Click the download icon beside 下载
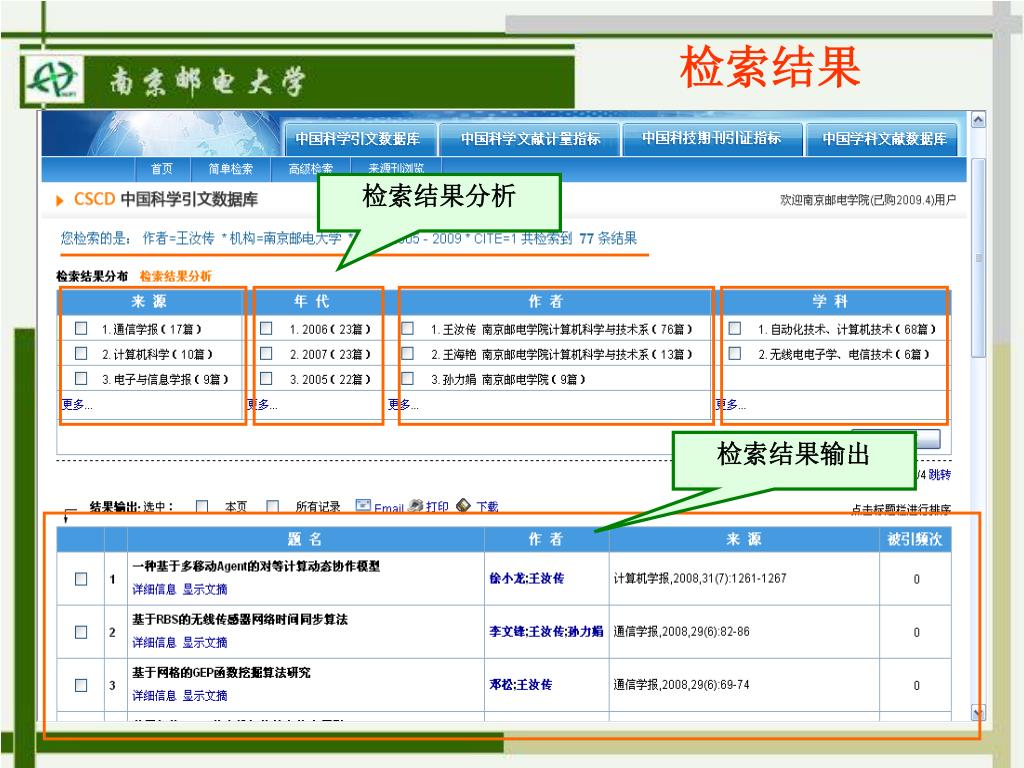The width and height of the screenshot is (1024, 768). click(x=463, y=505)
